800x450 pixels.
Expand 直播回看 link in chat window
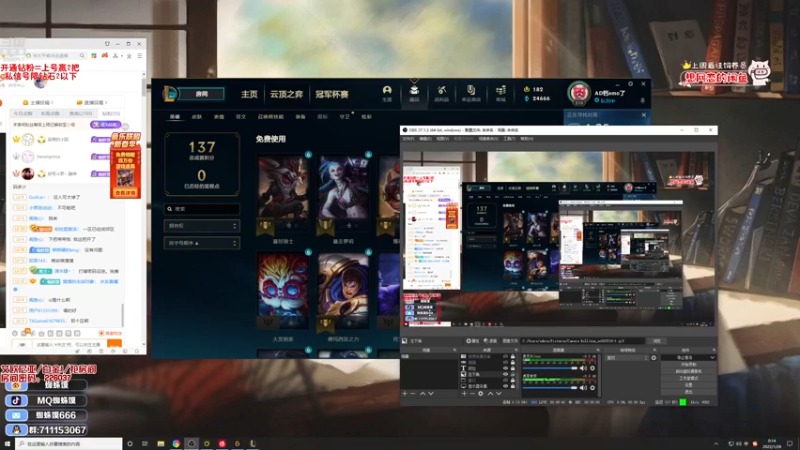(93, 103)
